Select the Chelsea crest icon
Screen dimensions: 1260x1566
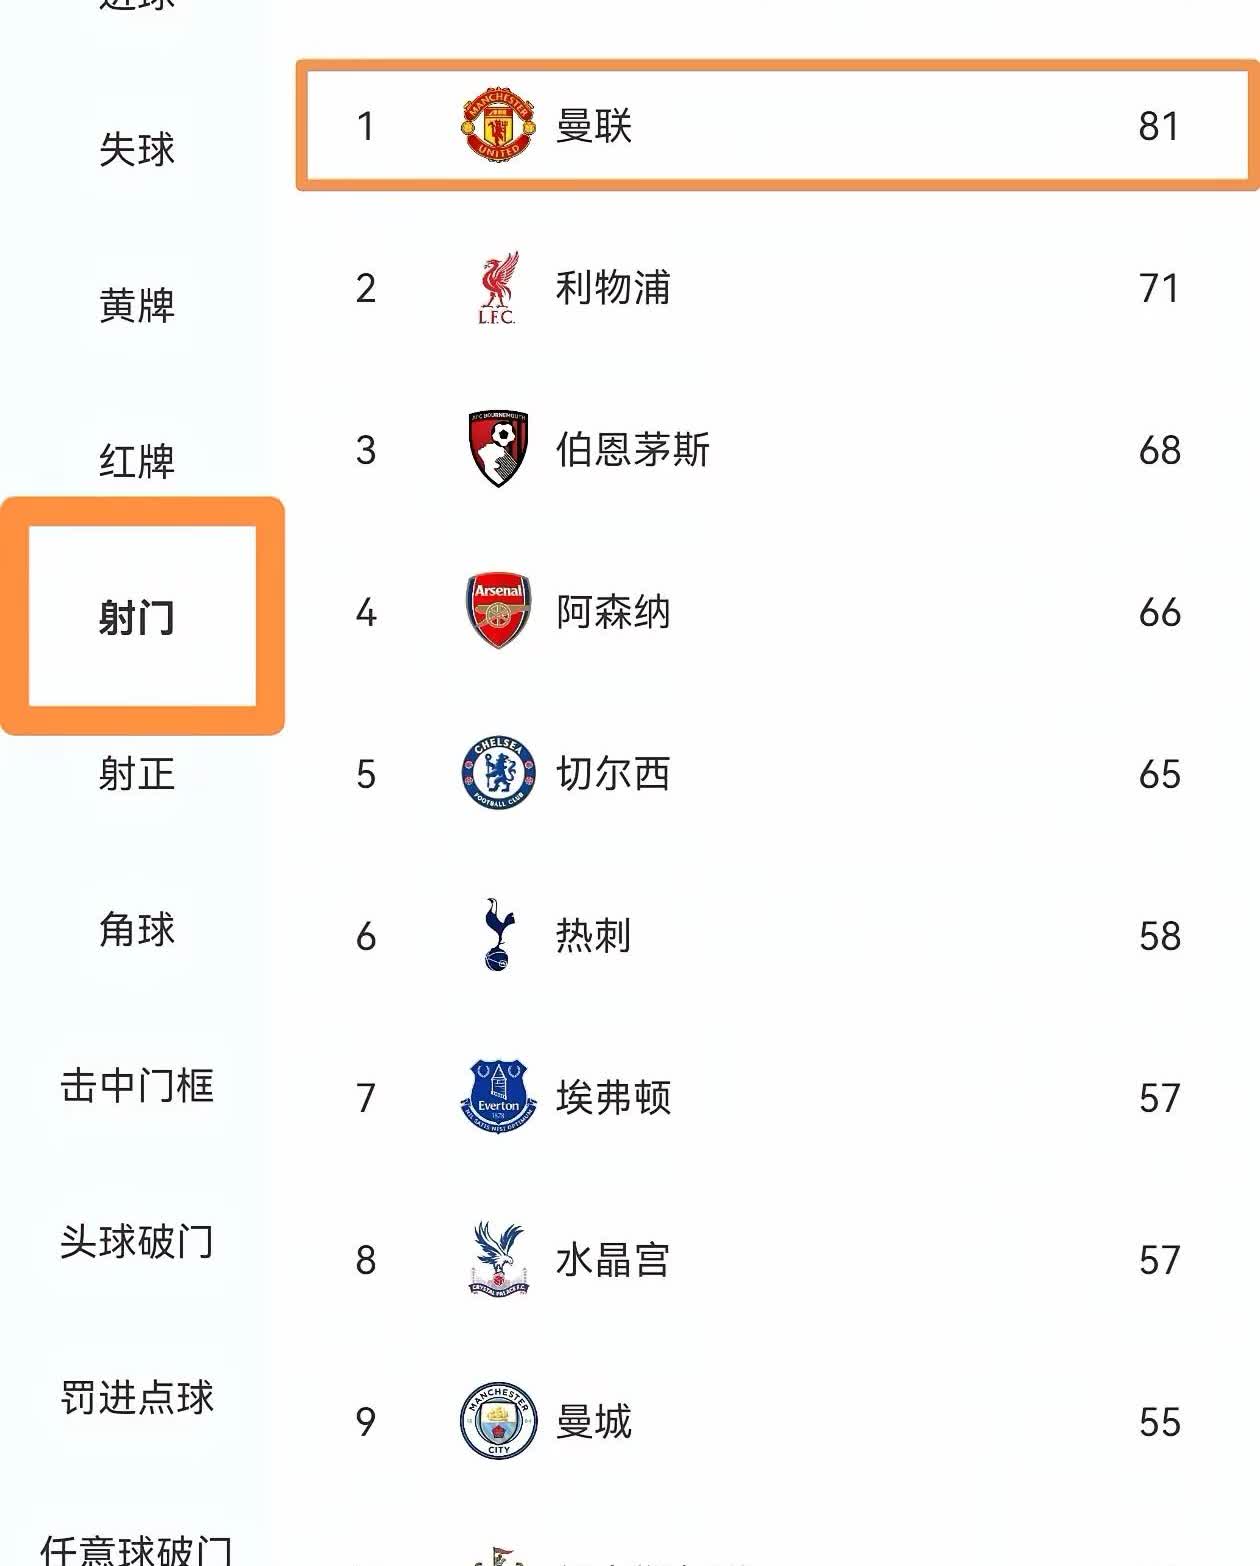tap(498, 773)
